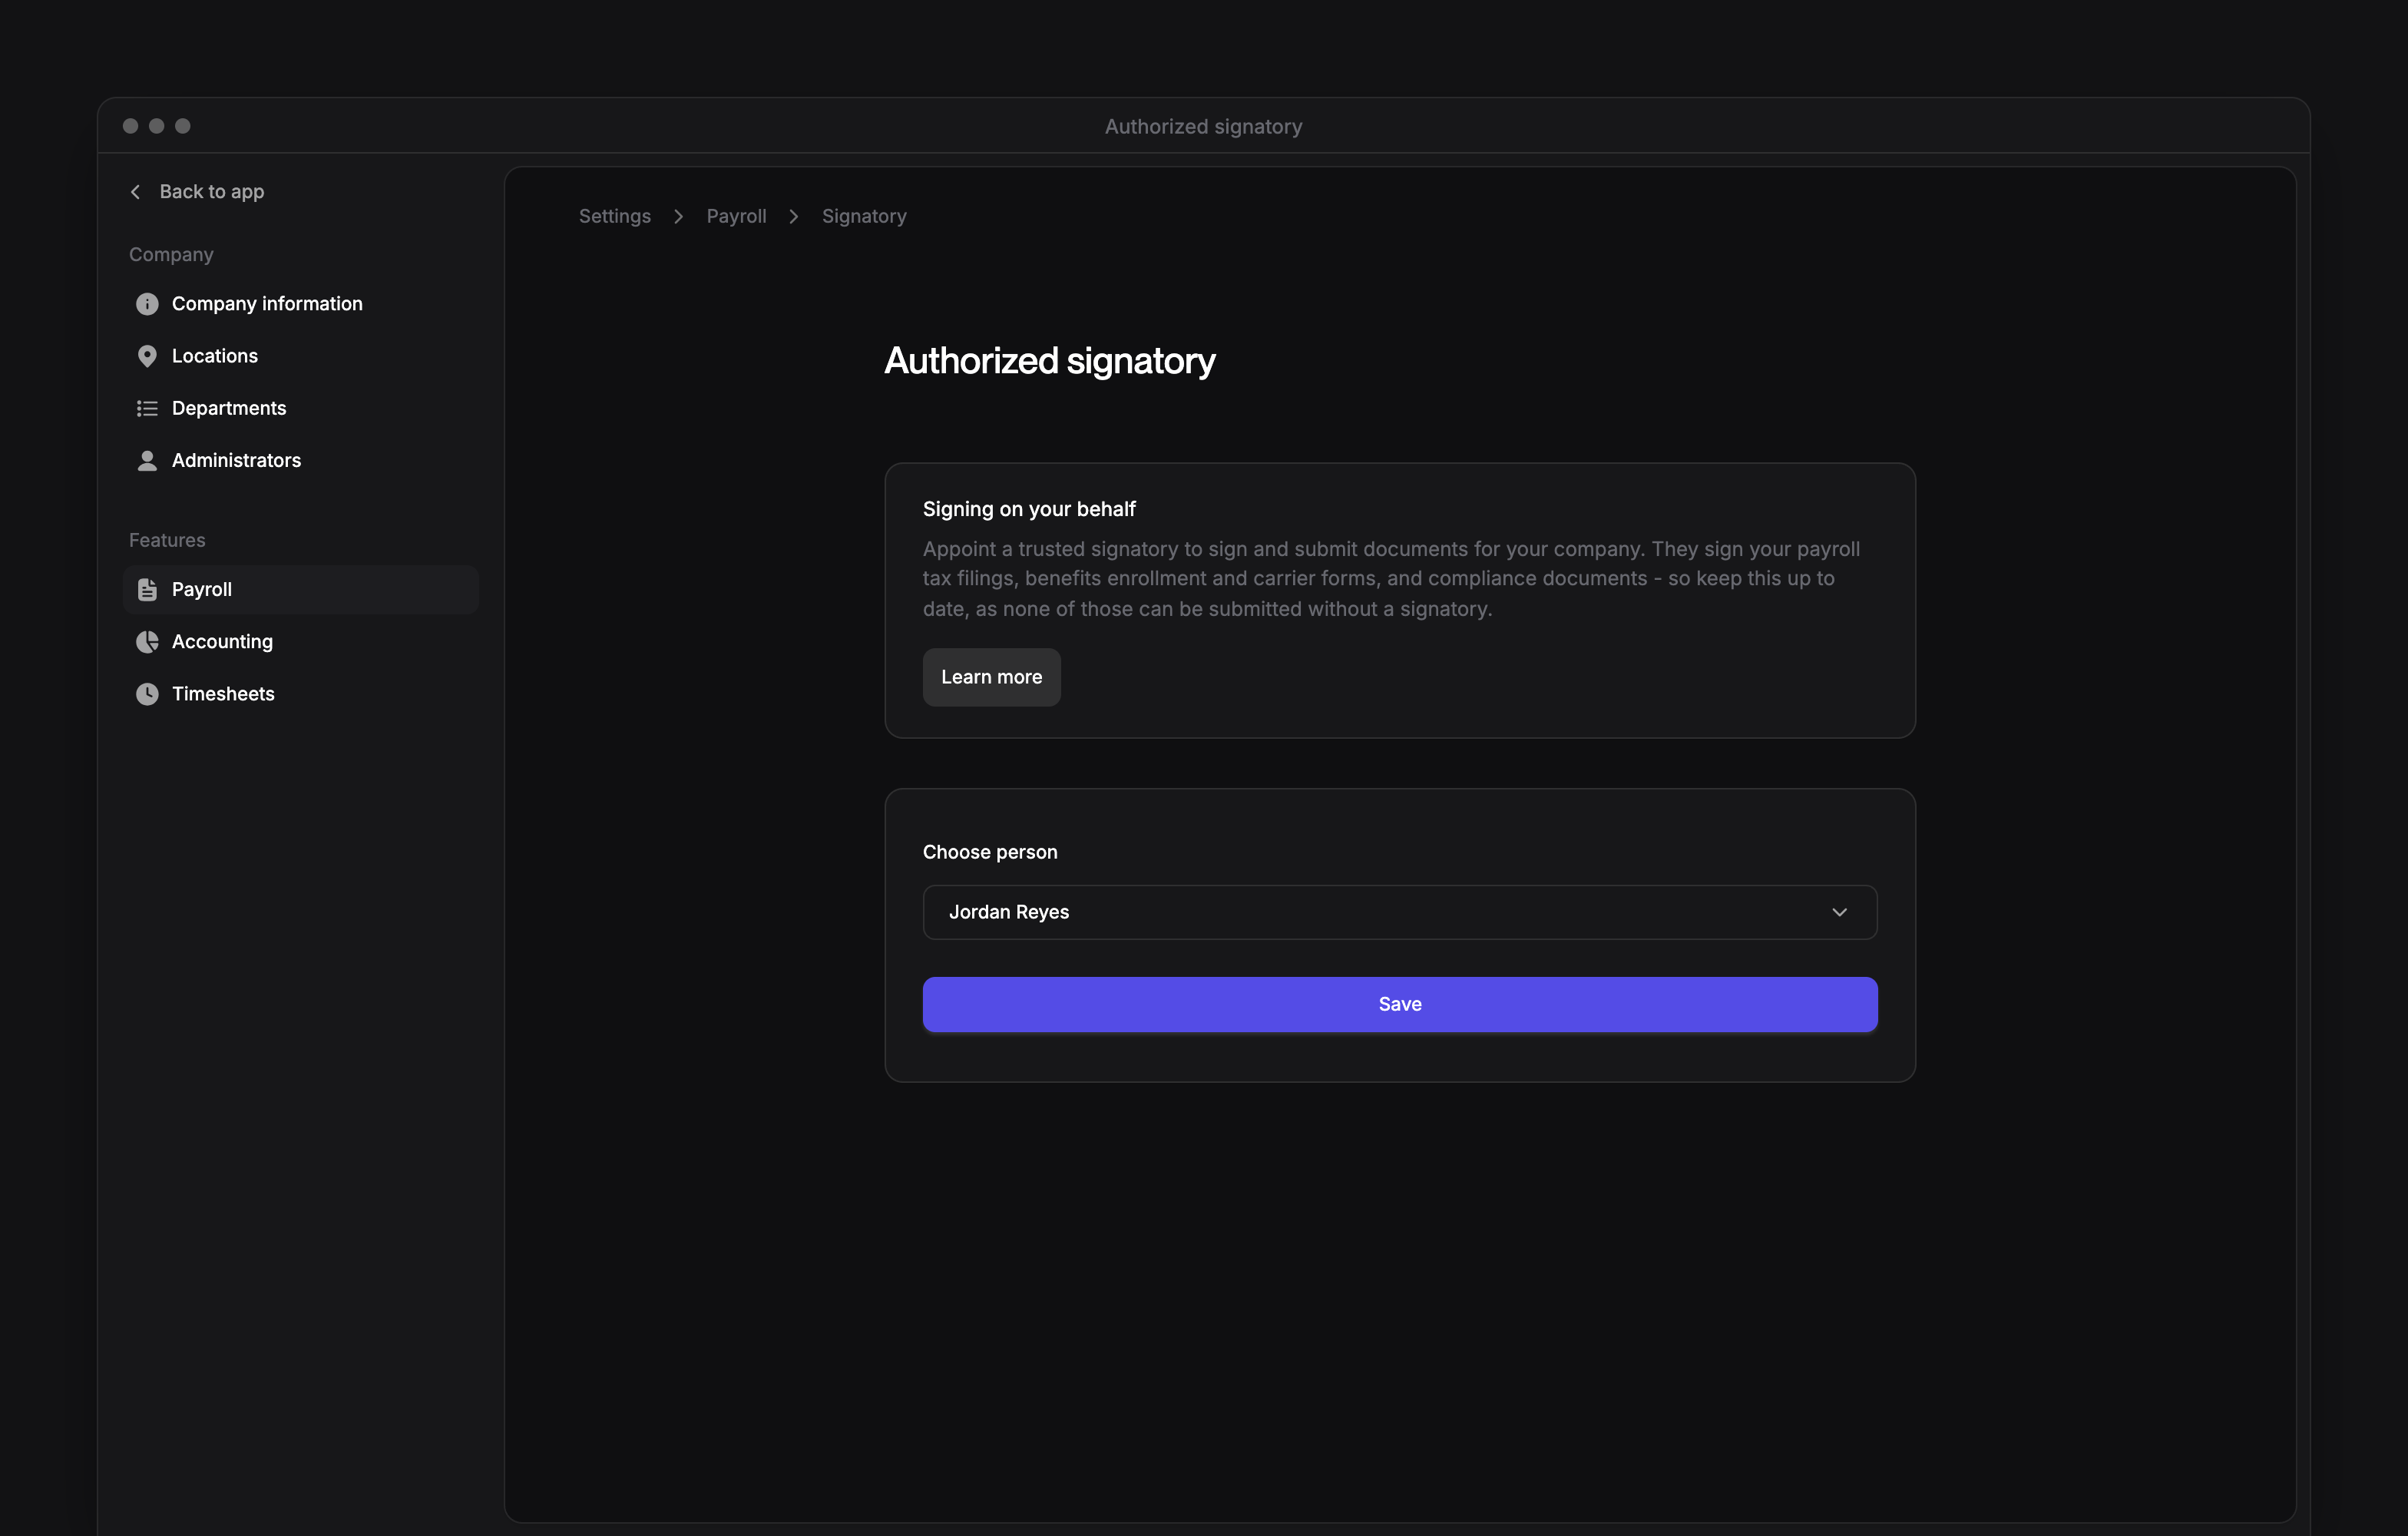Click the window title Authorized signatory
This screenshot has height=1536, width=2408.
tap(1204, 127)
